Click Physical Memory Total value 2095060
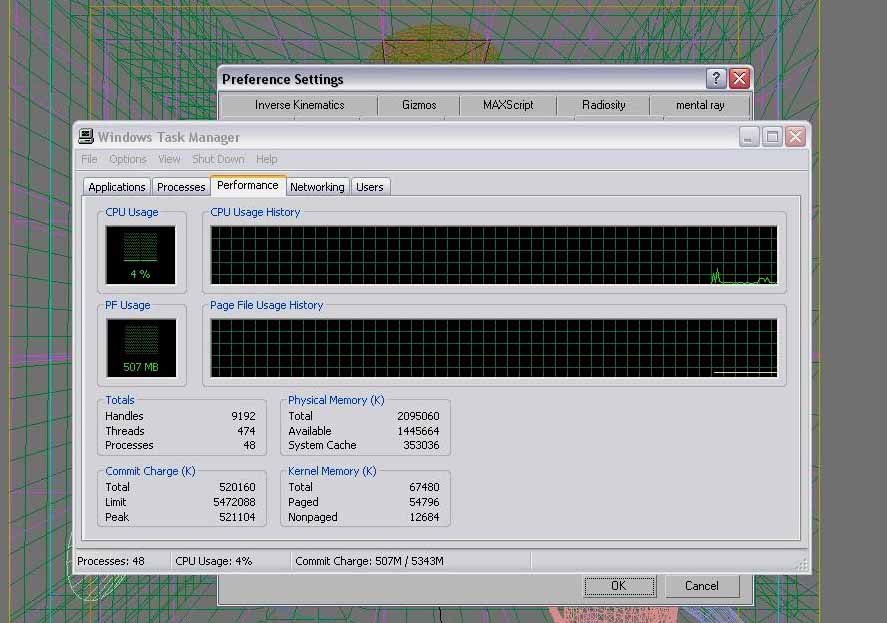The image size is (887, 623). [x=418, y=416]
